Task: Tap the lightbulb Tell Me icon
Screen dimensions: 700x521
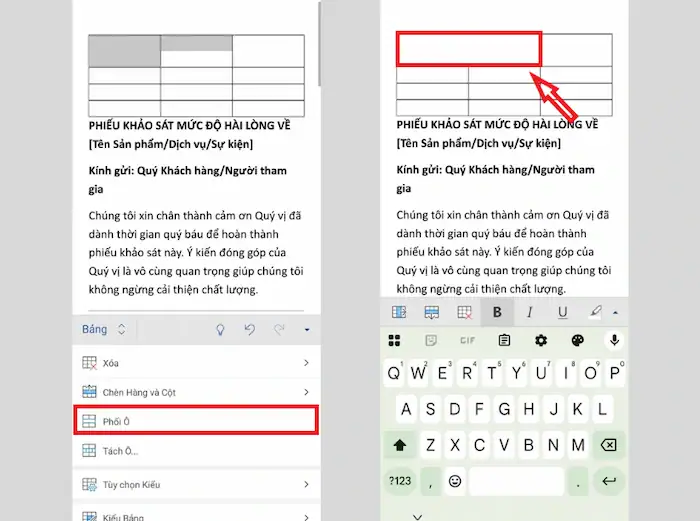Action: (x=220, y=329)
